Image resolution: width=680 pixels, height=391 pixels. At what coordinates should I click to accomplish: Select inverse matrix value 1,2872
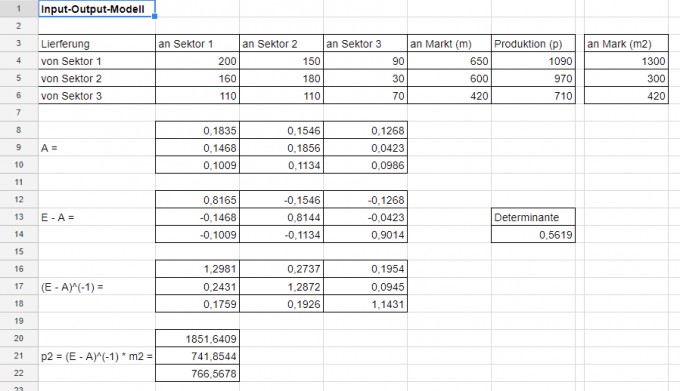pyautogui.click(x=281, y=286)
